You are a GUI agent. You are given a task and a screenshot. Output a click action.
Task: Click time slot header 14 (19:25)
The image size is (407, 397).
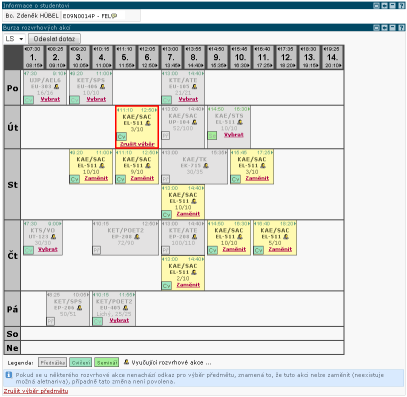[332, 57]
